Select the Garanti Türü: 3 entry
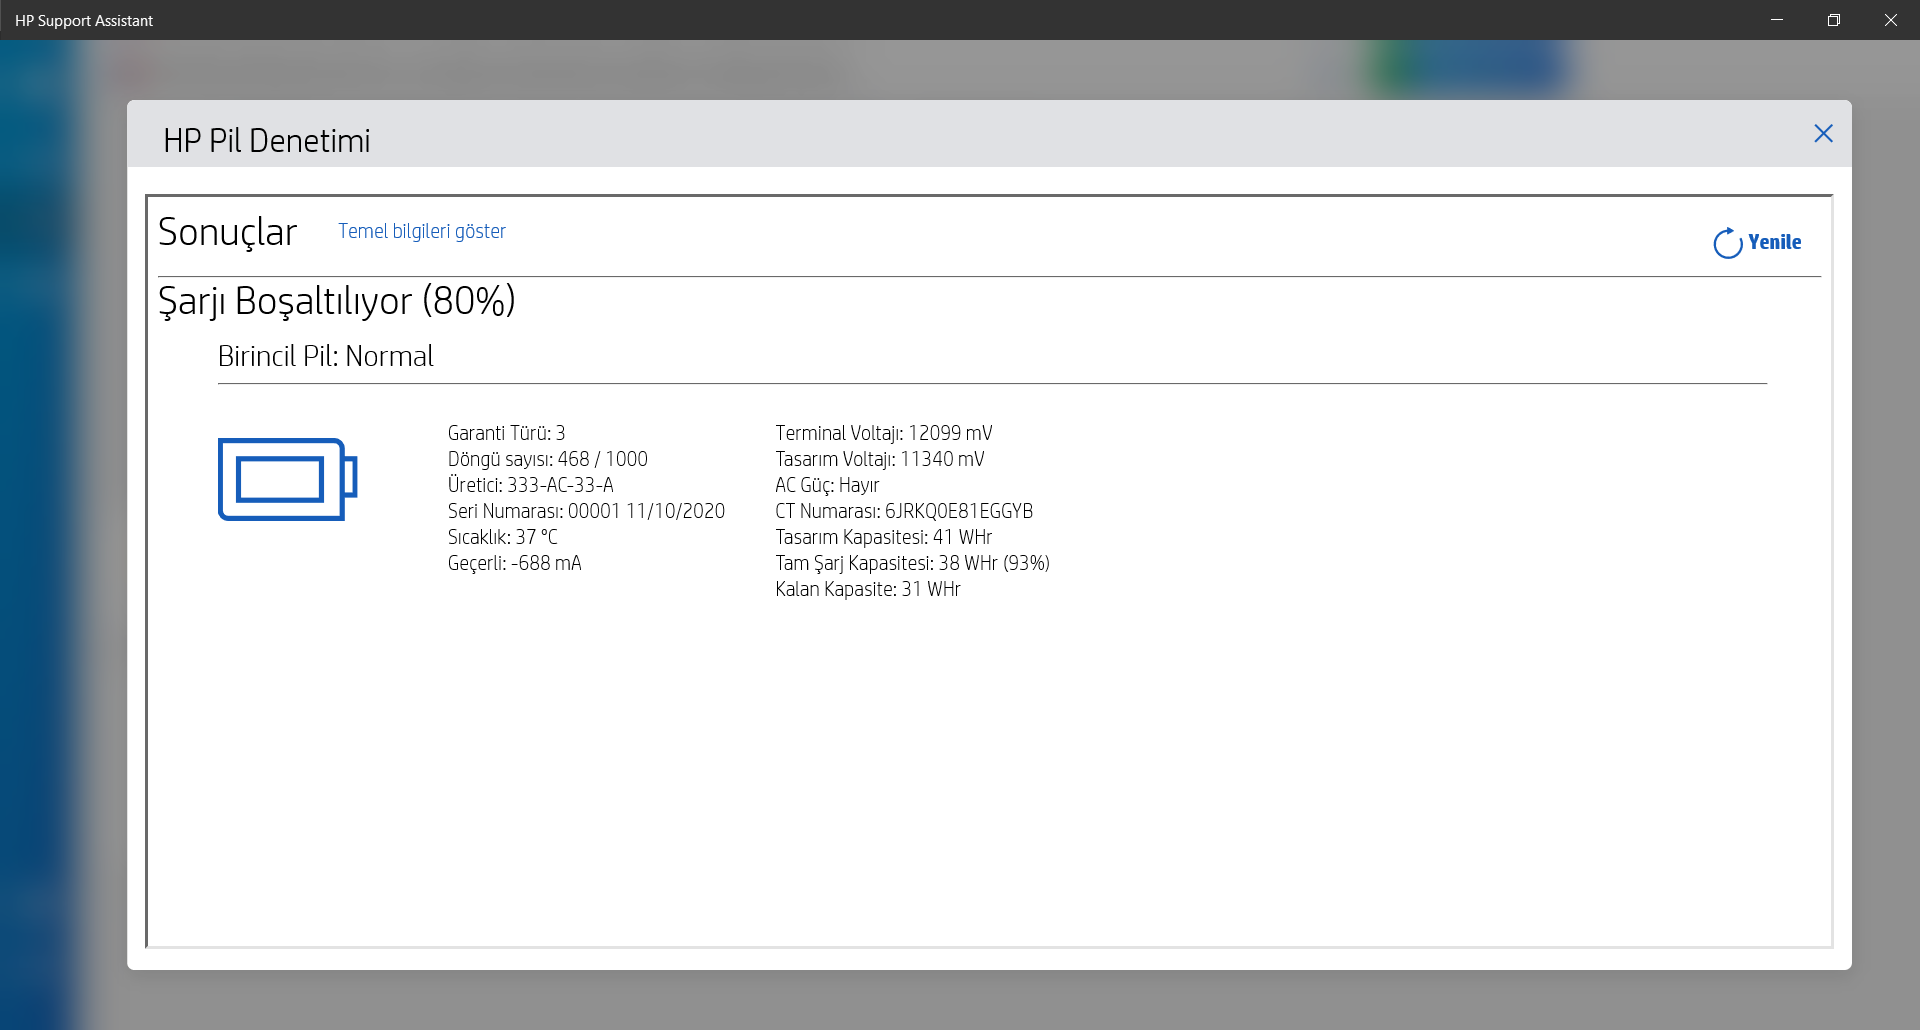The height and width of the screenshot is (1030, 1920). coord(507,433)
